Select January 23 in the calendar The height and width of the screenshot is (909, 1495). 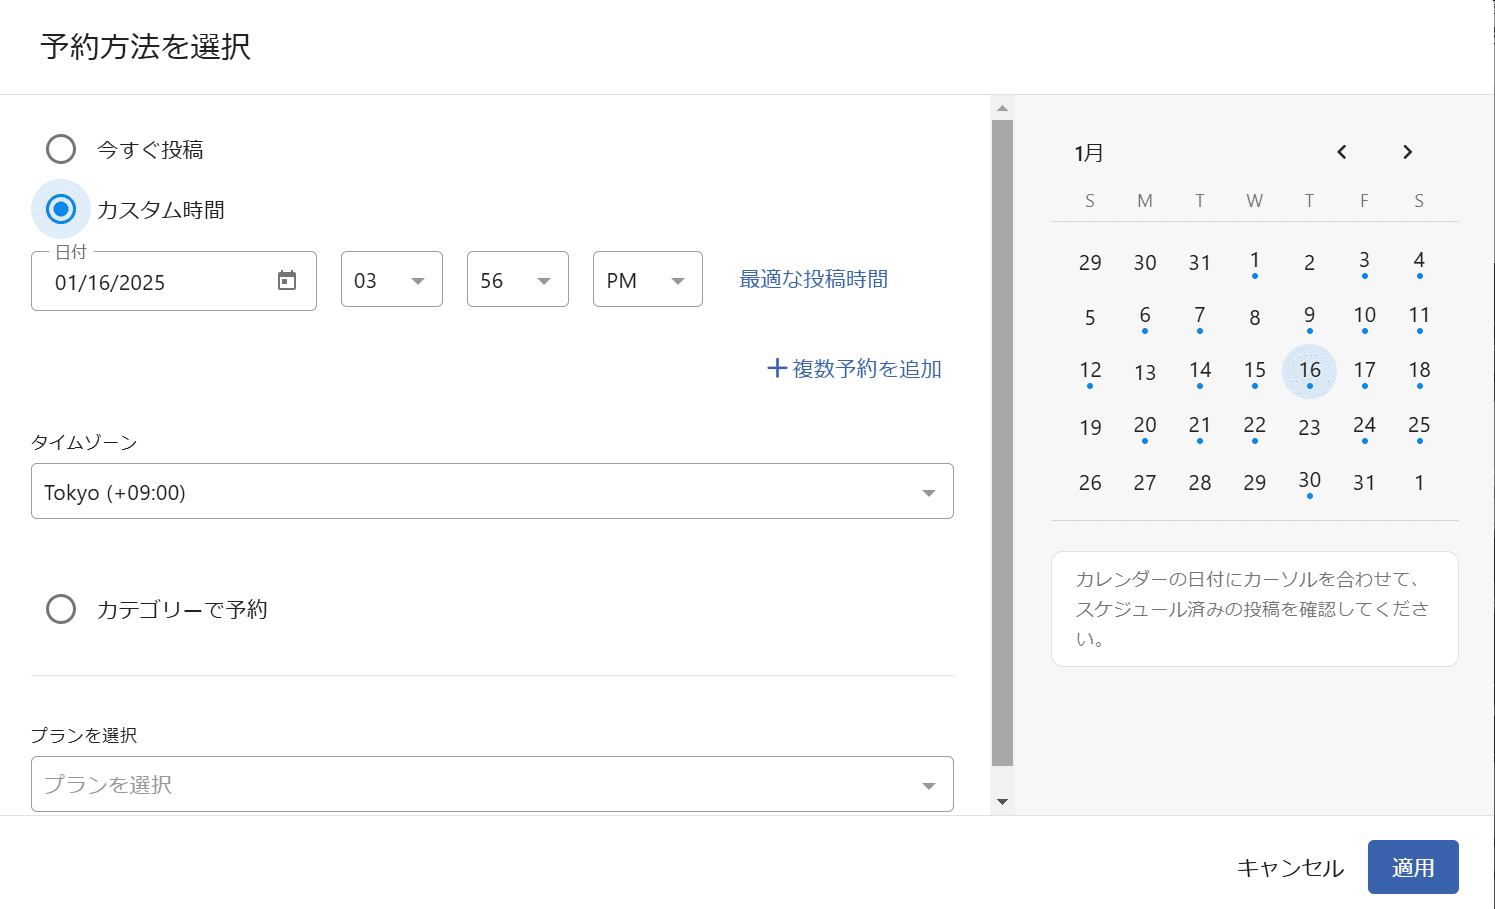(x=1310, y=427)
